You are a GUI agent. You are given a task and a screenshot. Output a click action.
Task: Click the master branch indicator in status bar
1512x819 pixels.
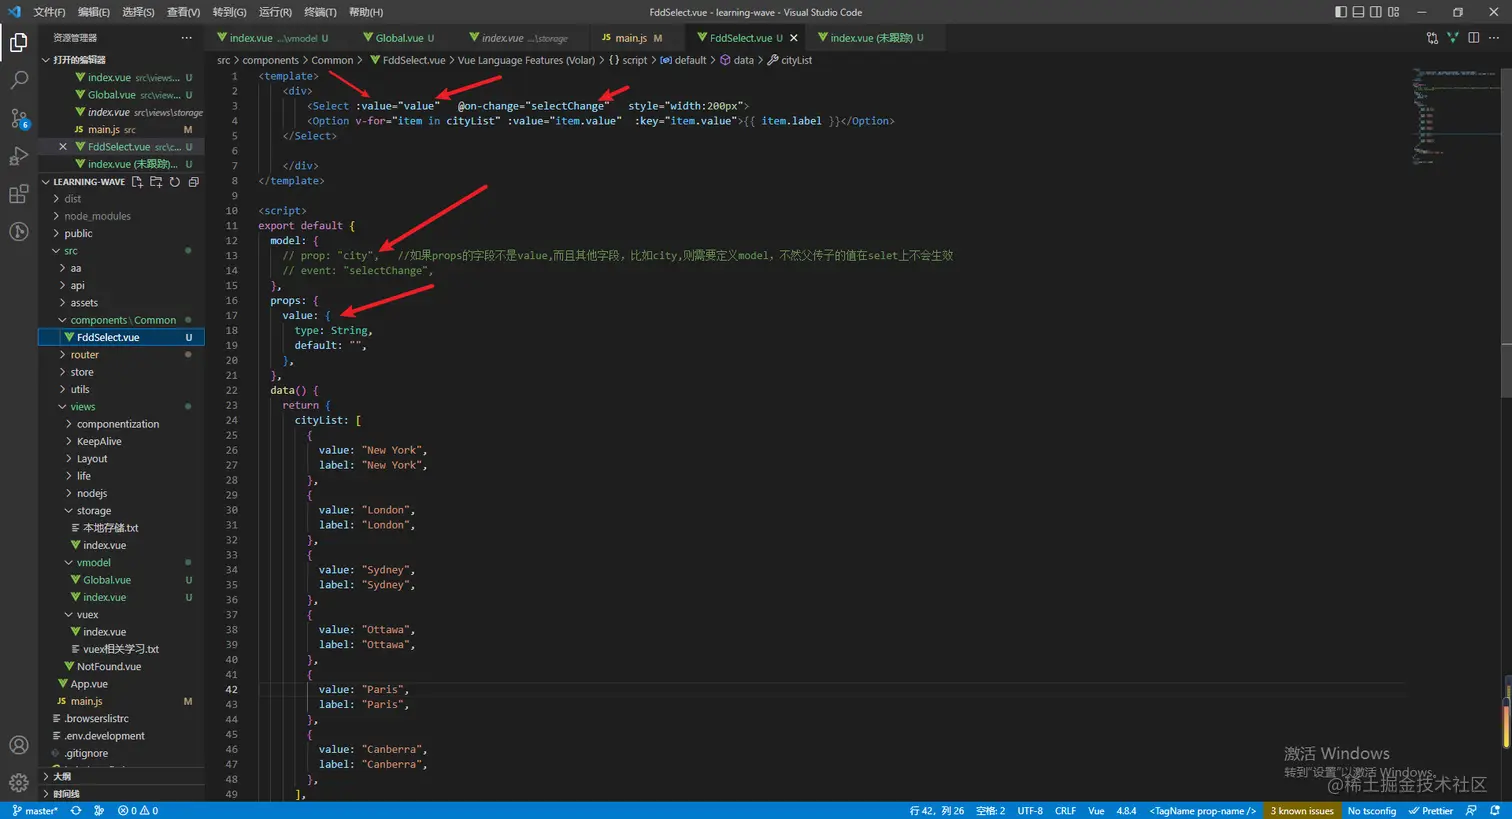tap(35, 811)
